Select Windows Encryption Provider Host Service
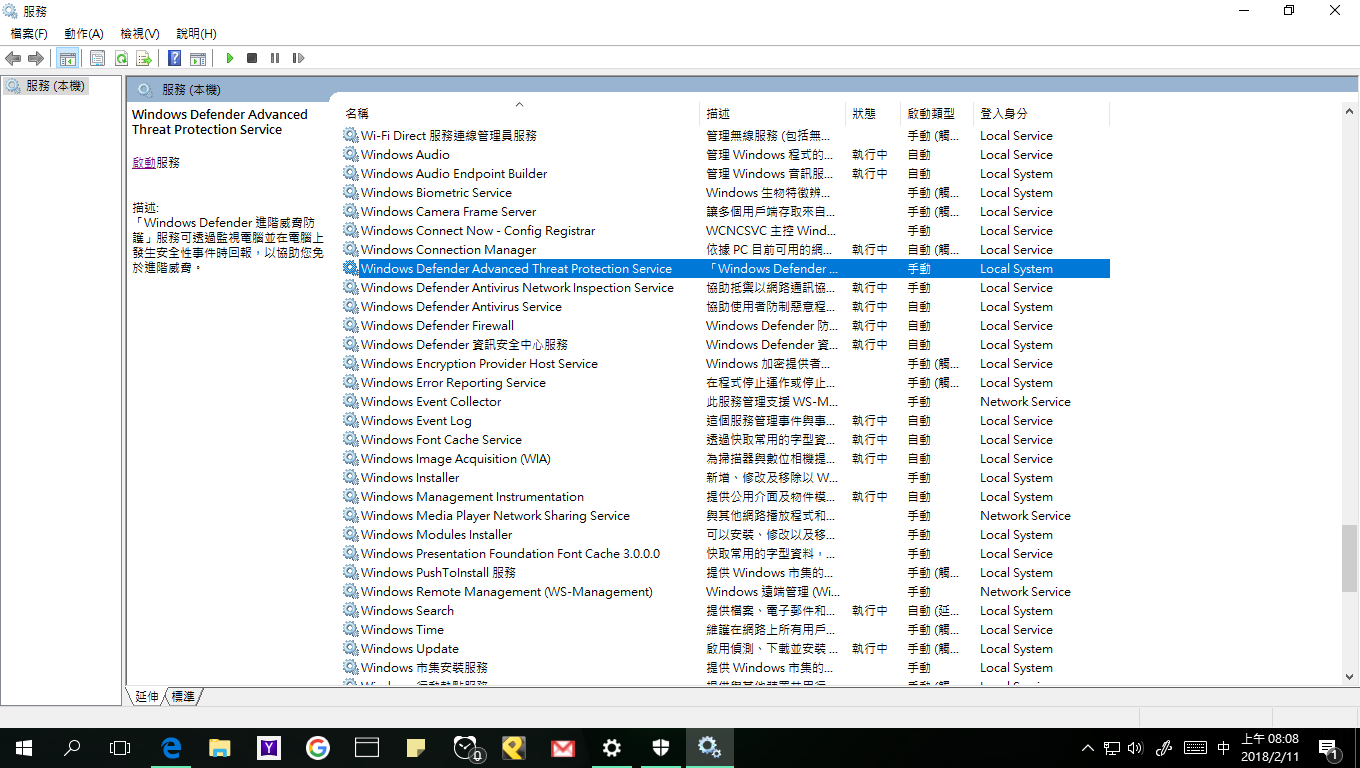This screenshot has width=1360, height=768. point(725,363)
